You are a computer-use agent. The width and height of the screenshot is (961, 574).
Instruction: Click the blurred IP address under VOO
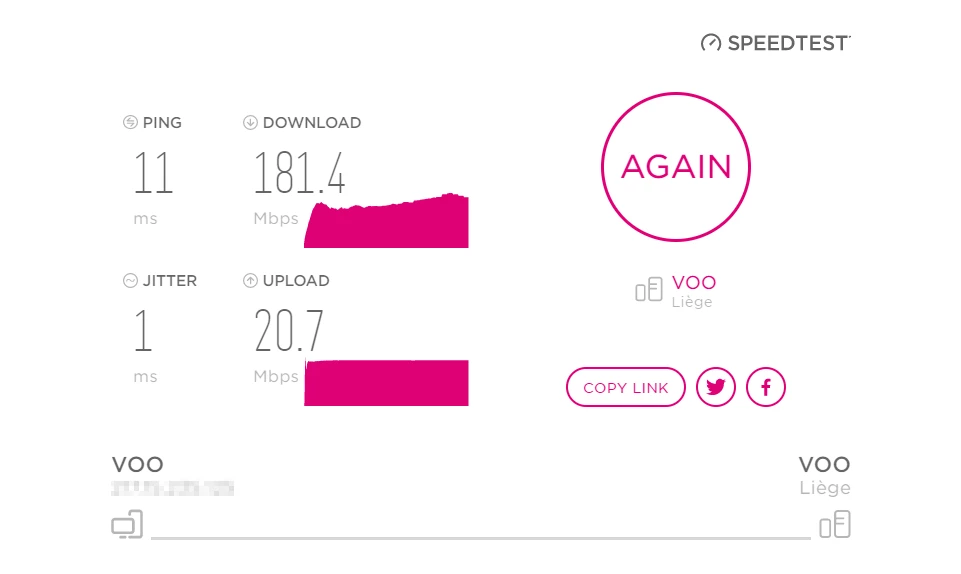(172, 488)
